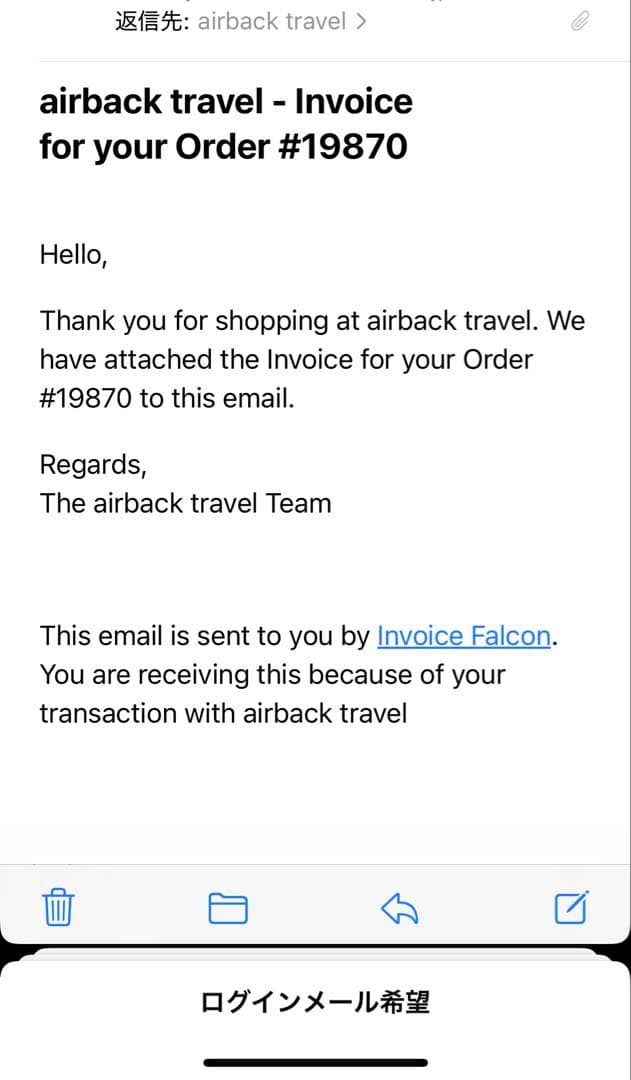Expand sender details via the chevron next to airback travel
The image size is (631, 1080).
click(360, 20)
